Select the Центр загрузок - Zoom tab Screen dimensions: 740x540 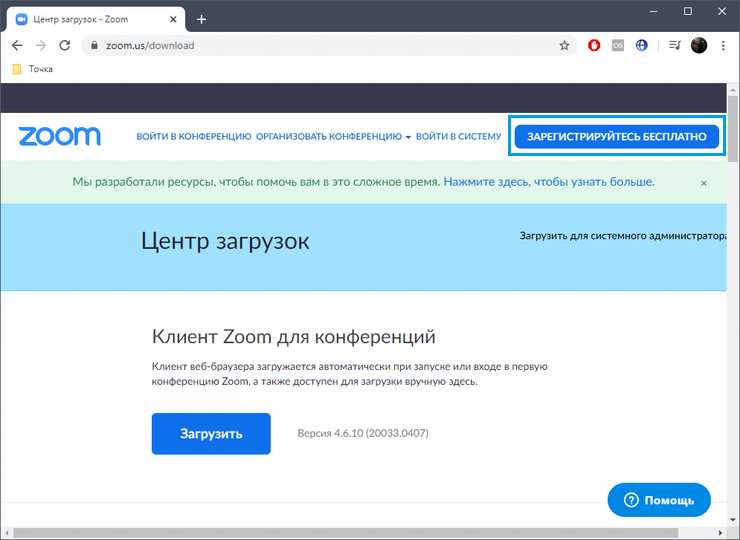(x=94, y=19)
